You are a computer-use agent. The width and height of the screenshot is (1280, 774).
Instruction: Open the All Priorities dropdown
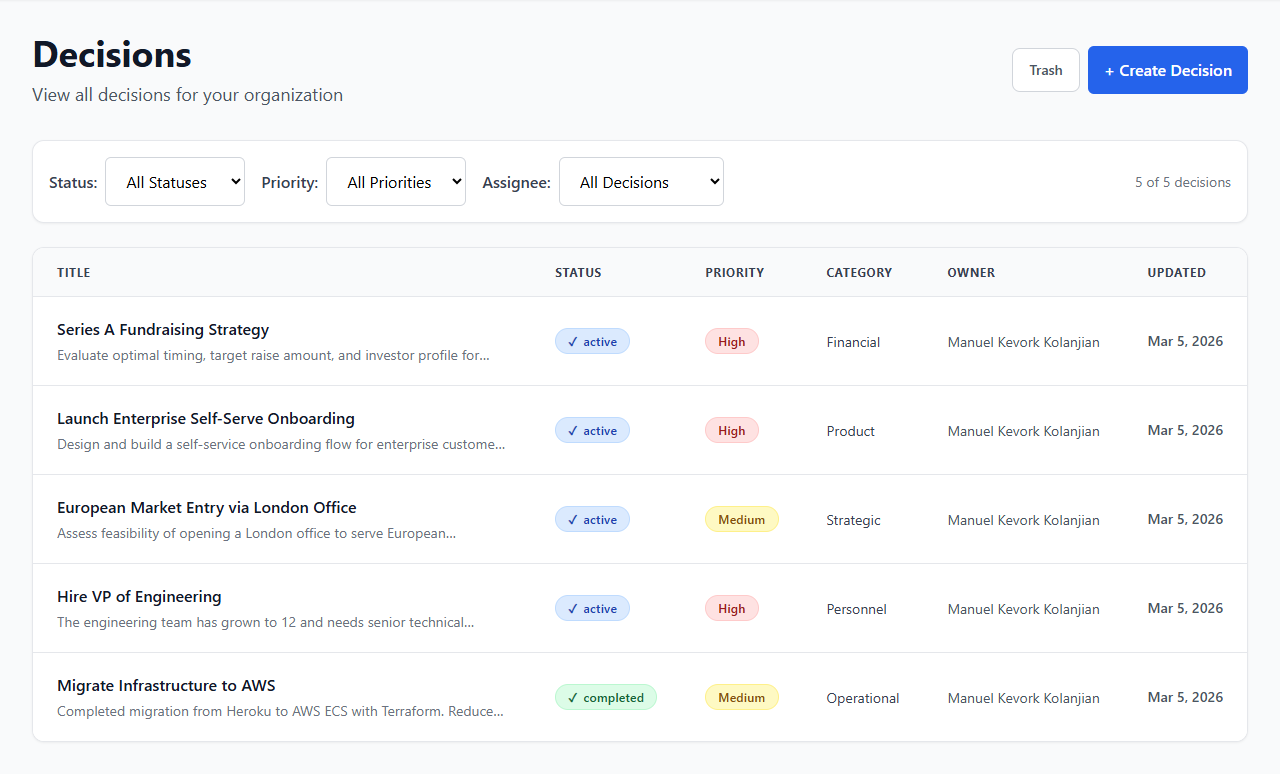[x=396, y=181]
